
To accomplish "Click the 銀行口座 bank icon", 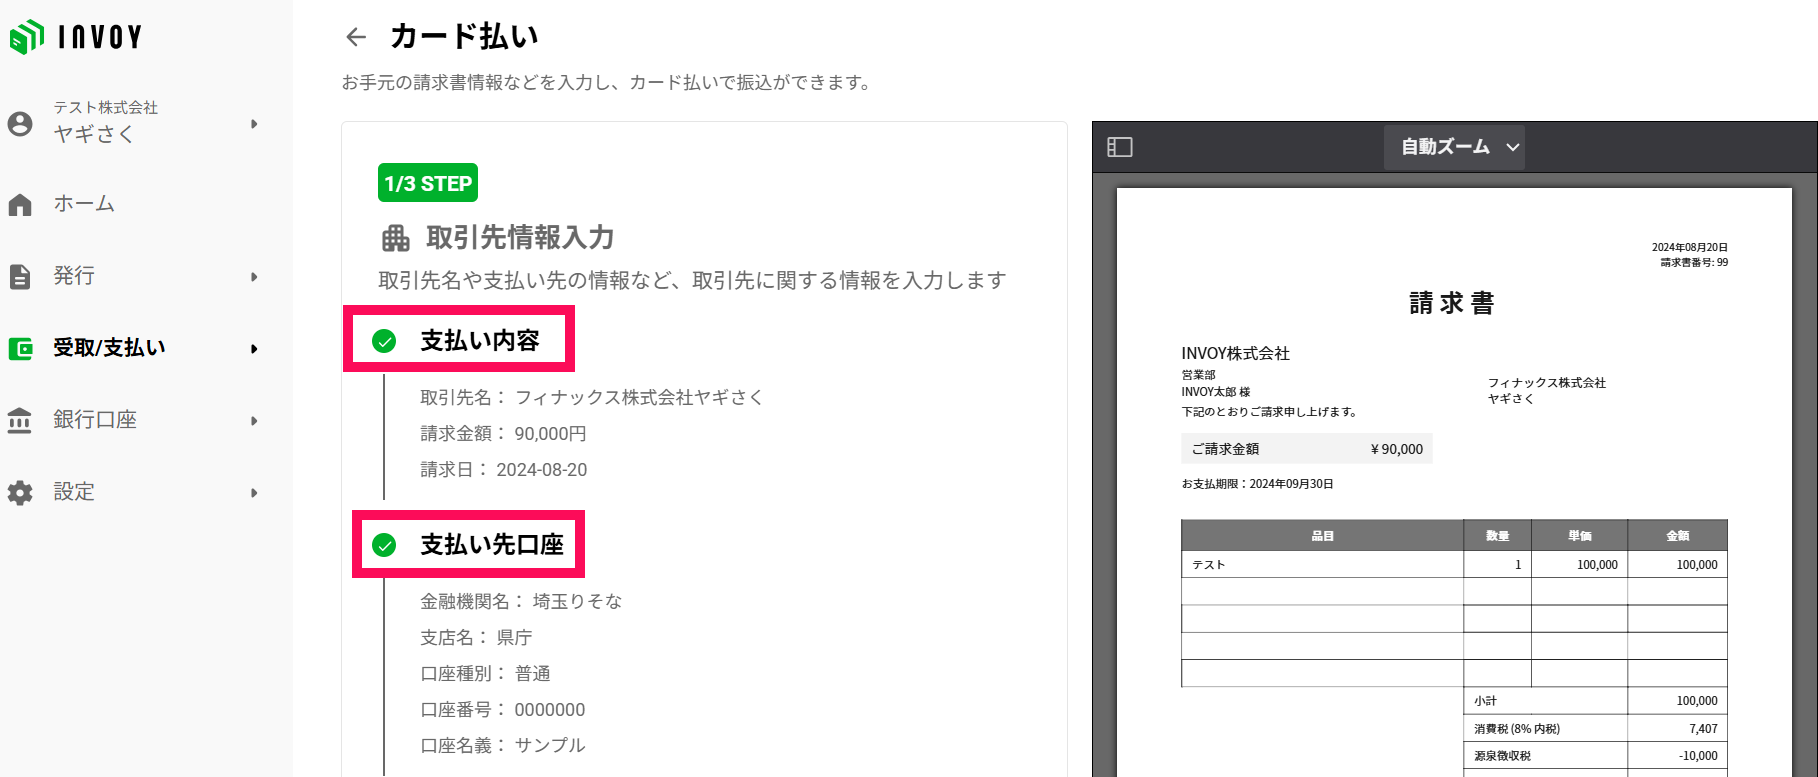I will tap(20, 420).
